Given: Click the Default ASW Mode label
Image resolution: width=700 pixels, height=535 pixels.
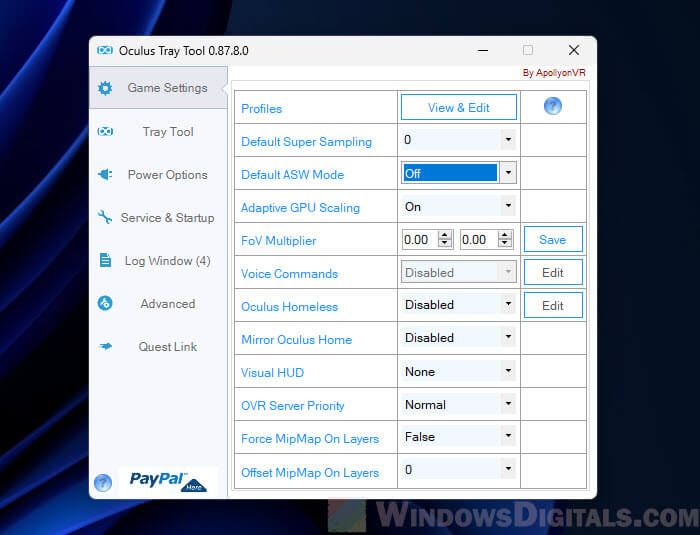Looking at the screenshot, I should (x=292, y=175).
